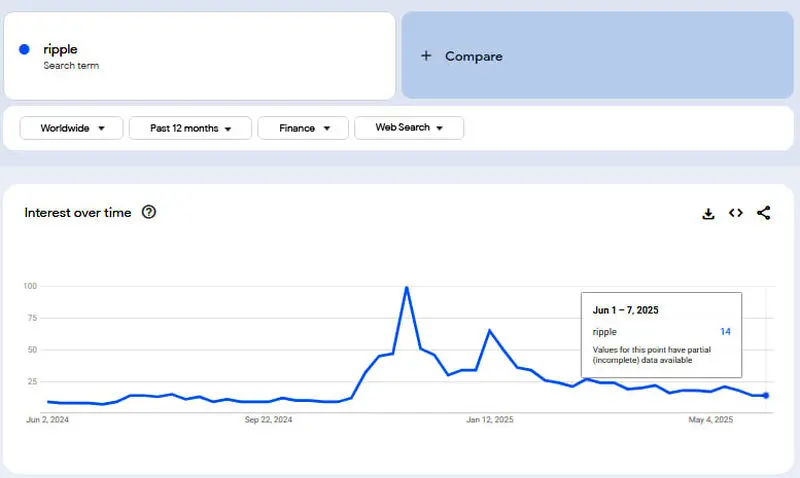
Task: Click the May 4, 2025 axis label
Action: (711, 419)
